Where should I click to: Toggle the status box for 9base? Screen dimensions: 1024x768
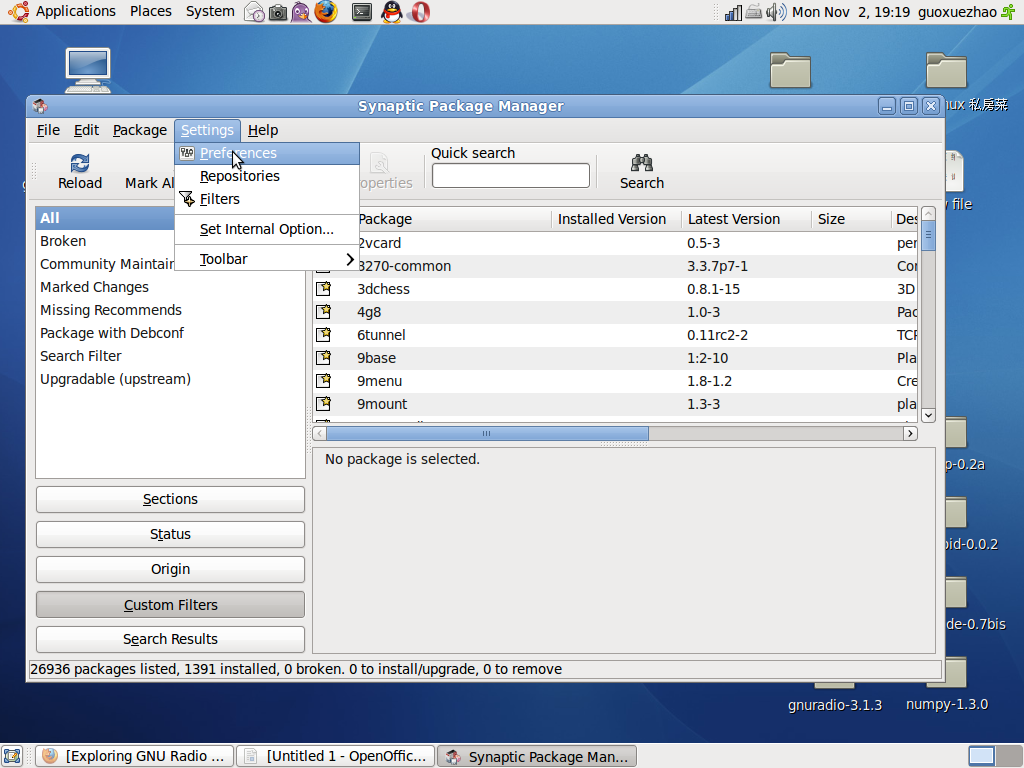323,357
